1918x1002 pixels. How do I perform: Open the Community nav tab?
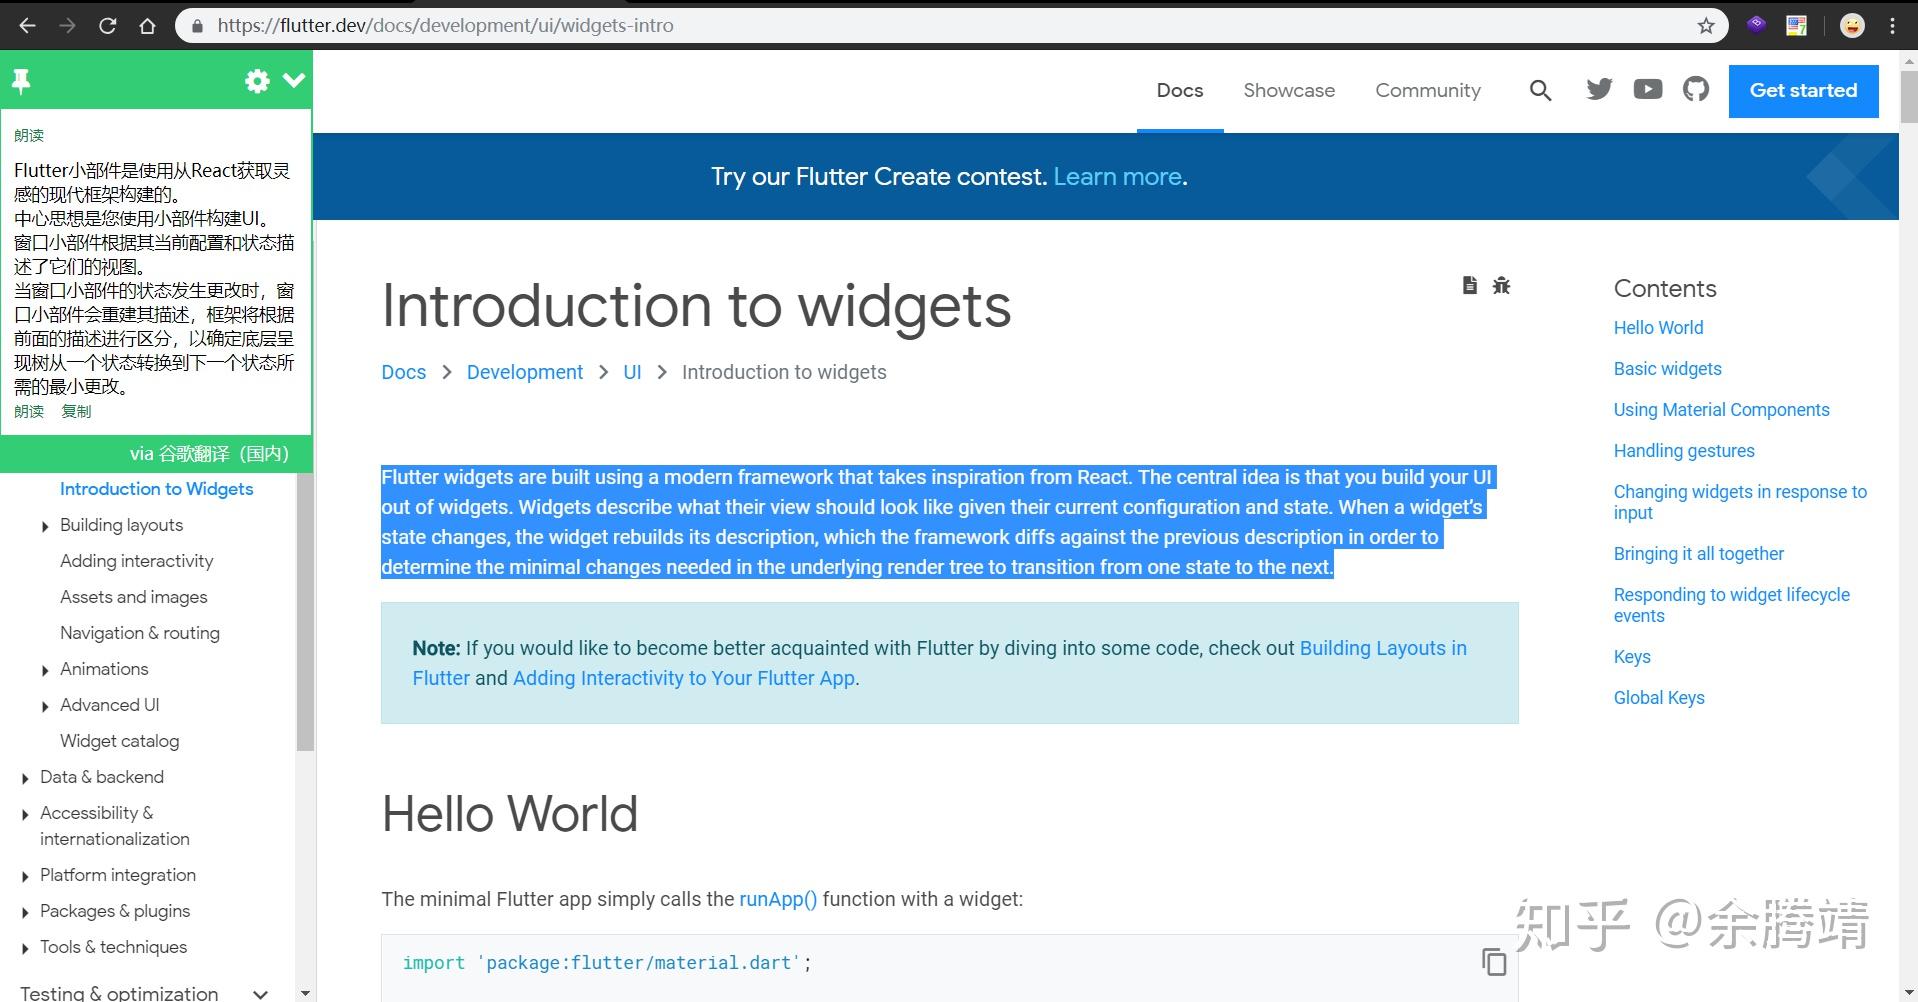point(1427,91)
